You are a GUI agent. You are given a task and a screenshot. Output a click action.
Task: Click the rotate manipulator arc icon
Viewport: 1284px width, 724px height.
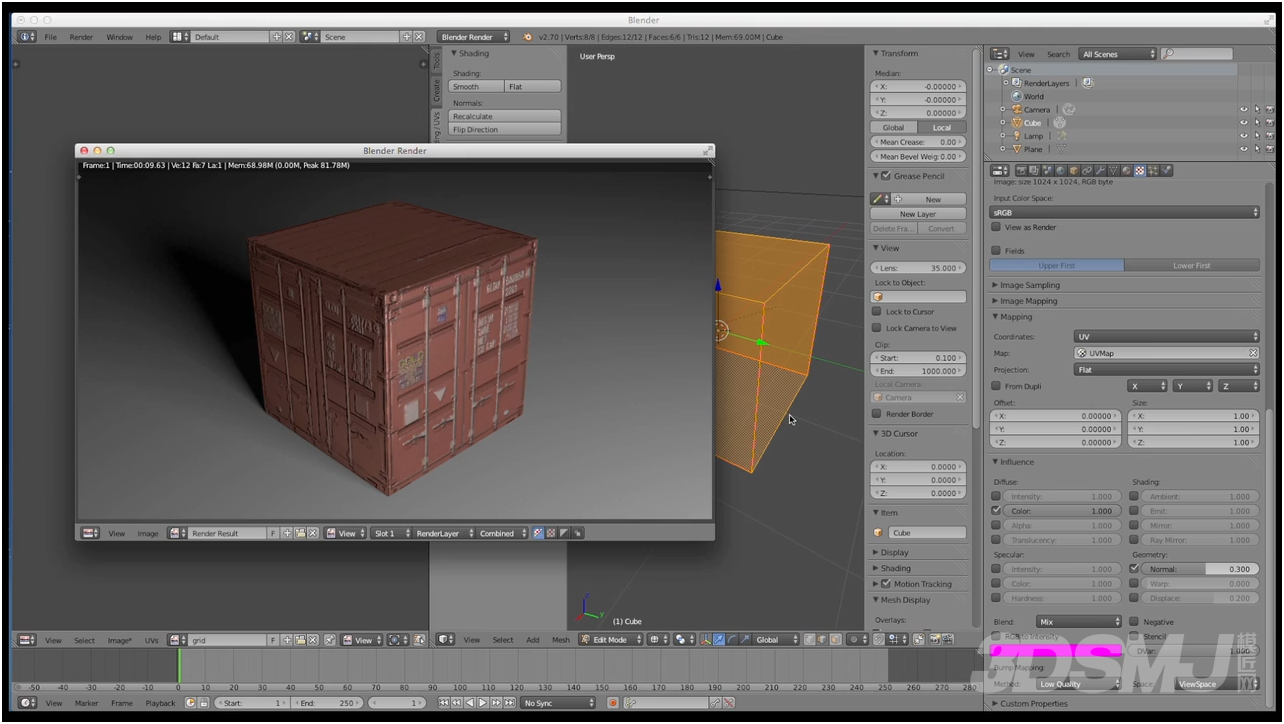733,639
